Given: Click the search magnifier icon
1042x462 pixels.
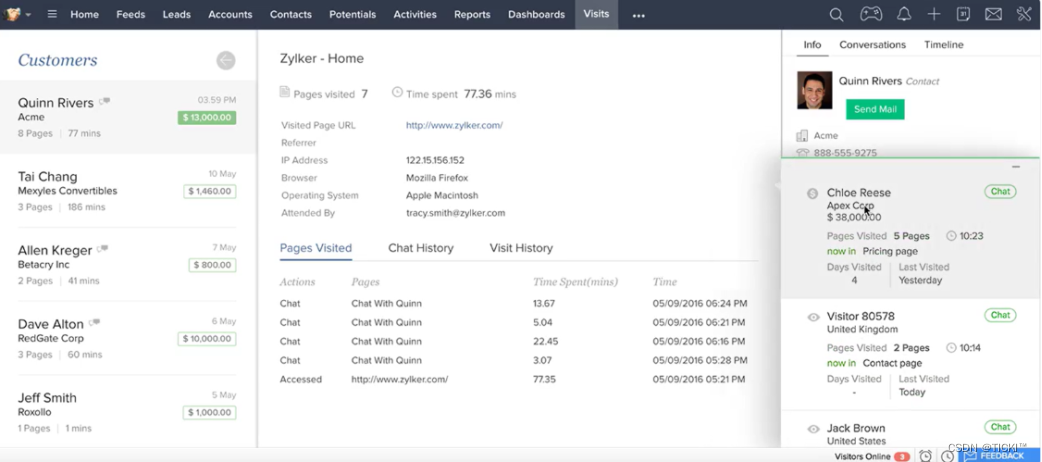Looking at the screenshot, I should (x=837, y=14).
